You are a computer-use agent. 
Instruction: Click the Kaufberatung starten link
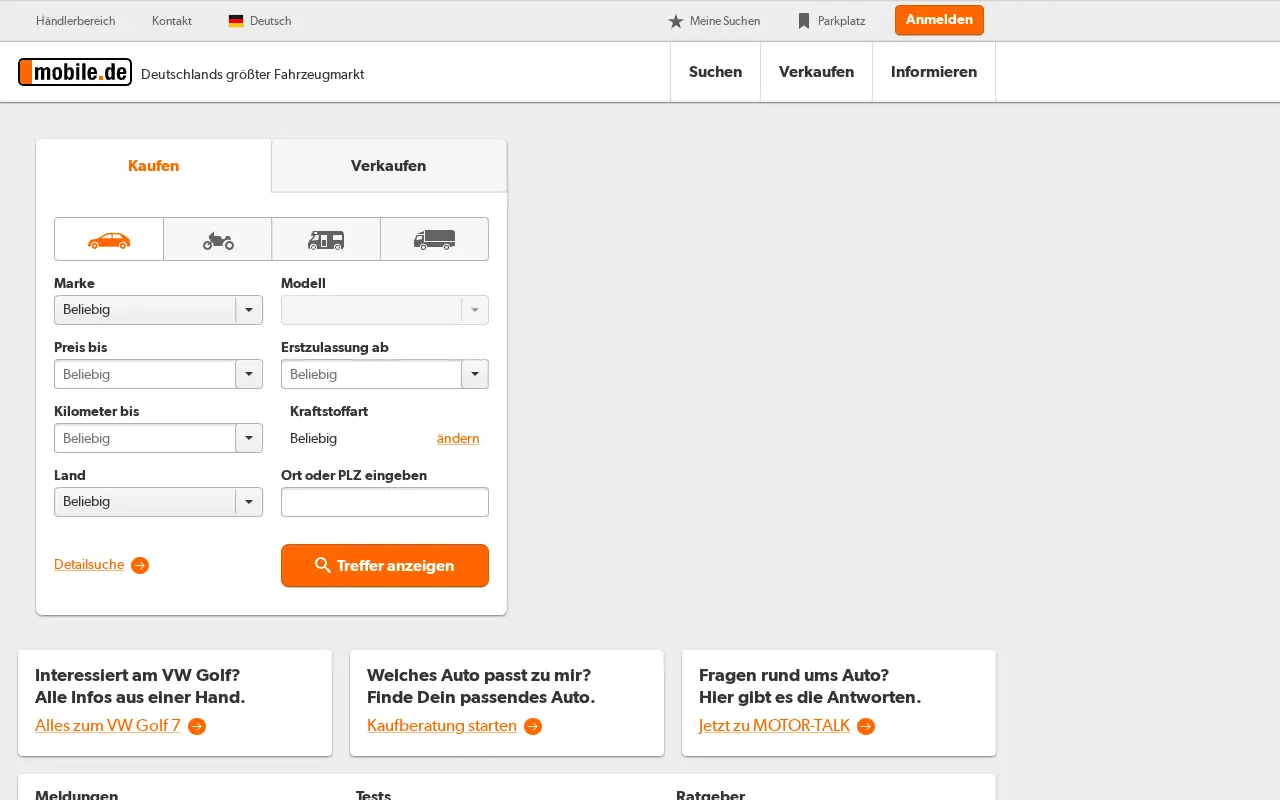tap(442, 726)
